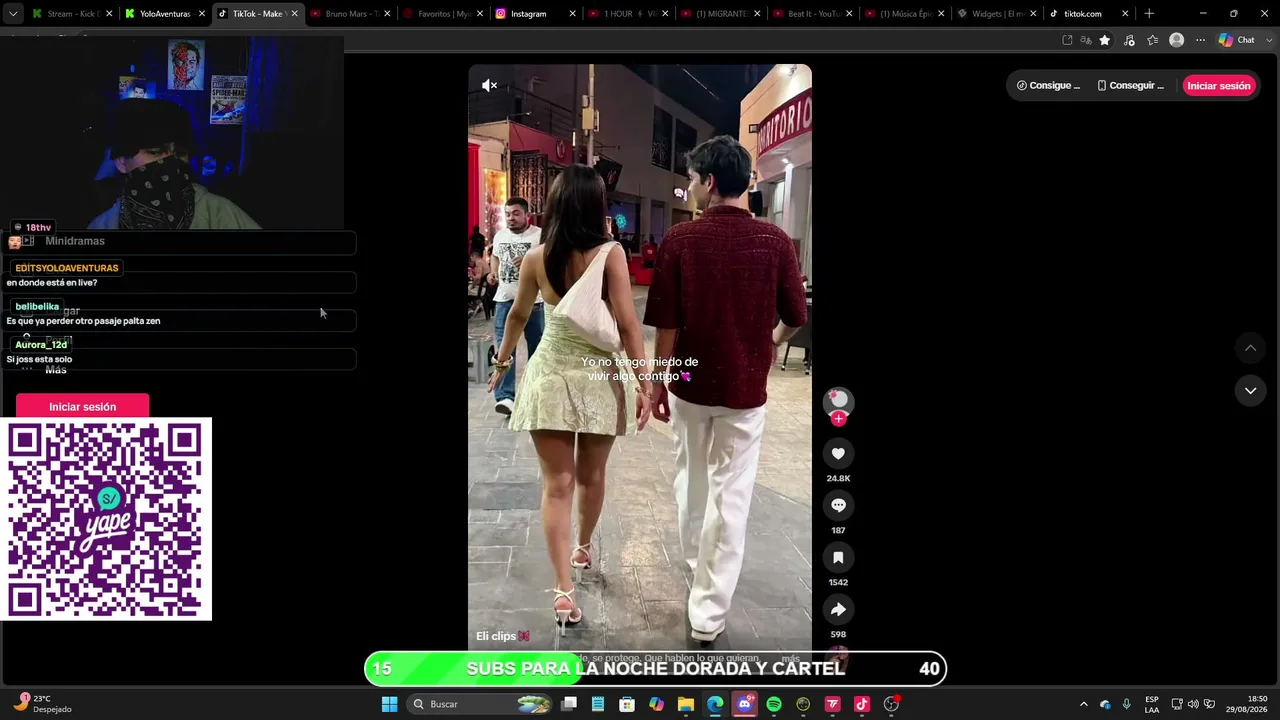The image size is (1280, 720).
Task: Click the video caption "Yo no tengo miedo de vivir algo contigo"
Action: coord(640,369)
